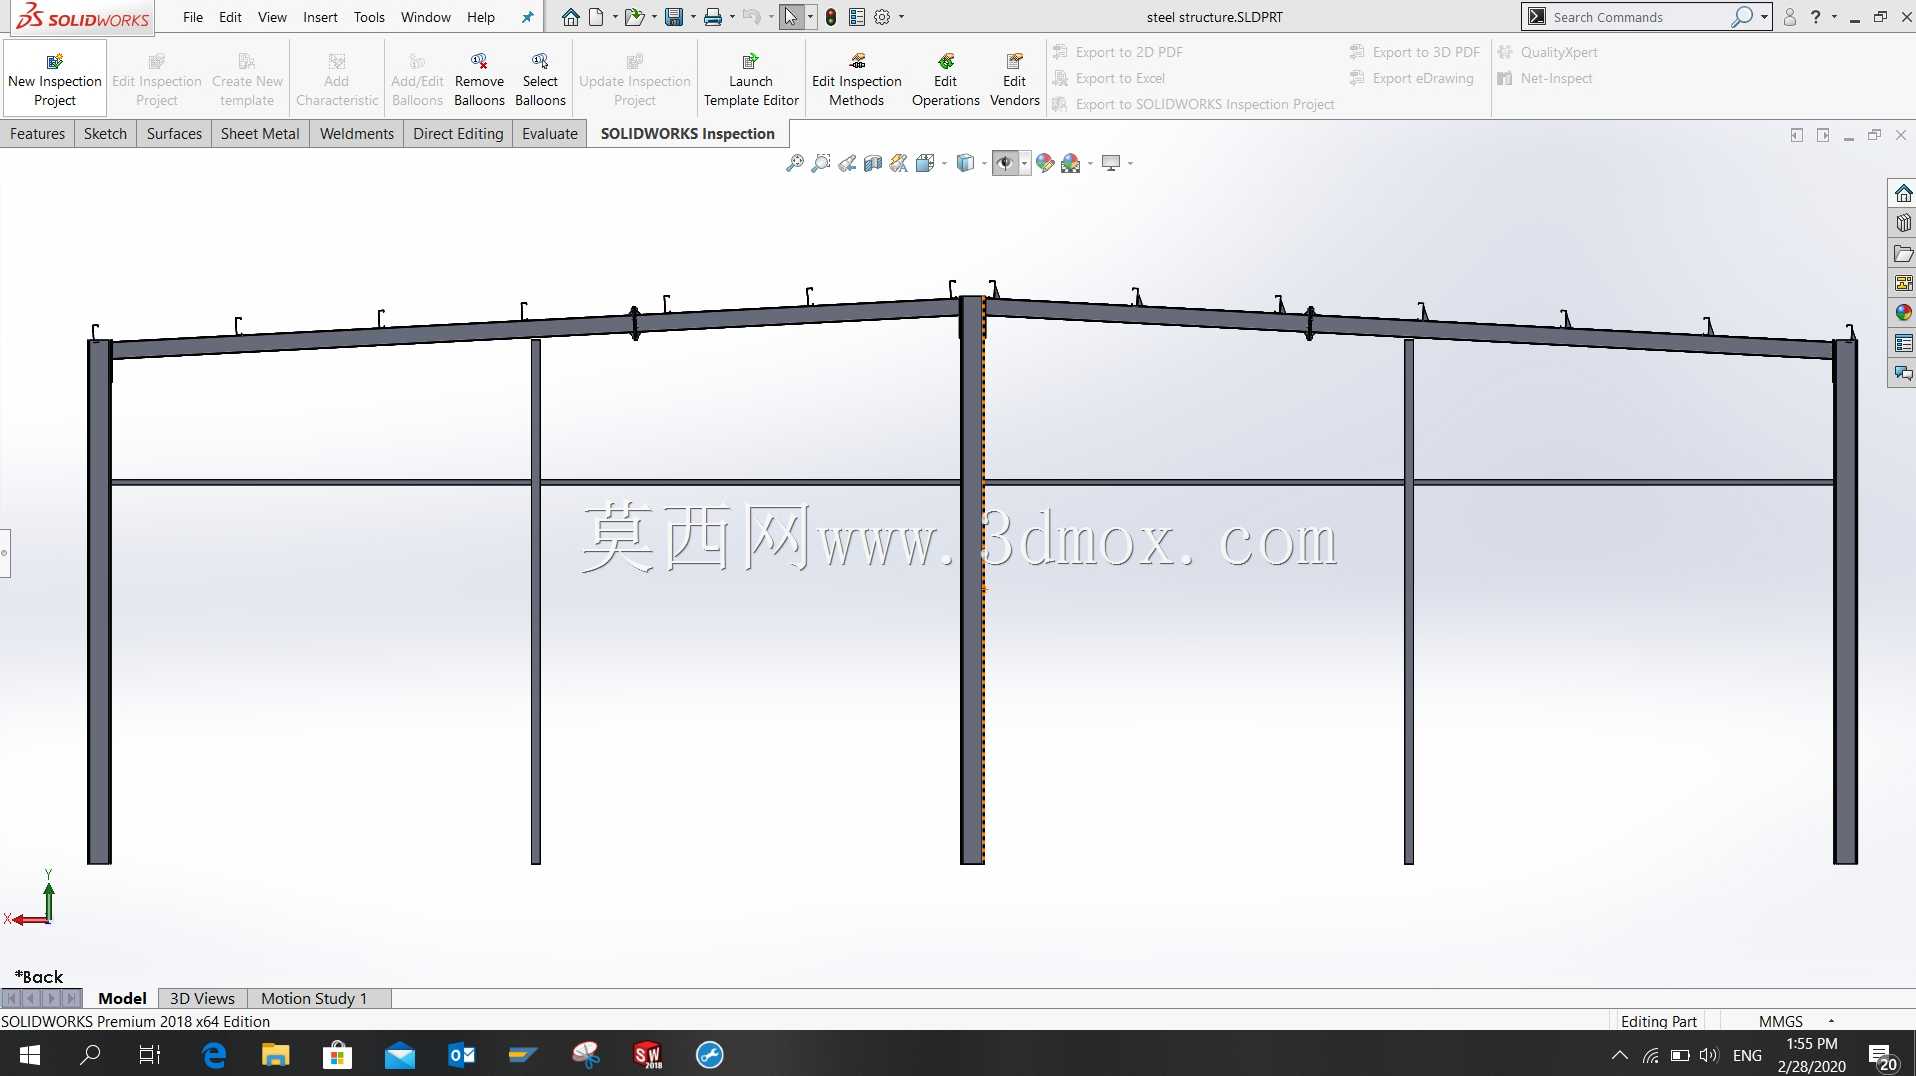Pin the menu bar

(x=527, y=17)
